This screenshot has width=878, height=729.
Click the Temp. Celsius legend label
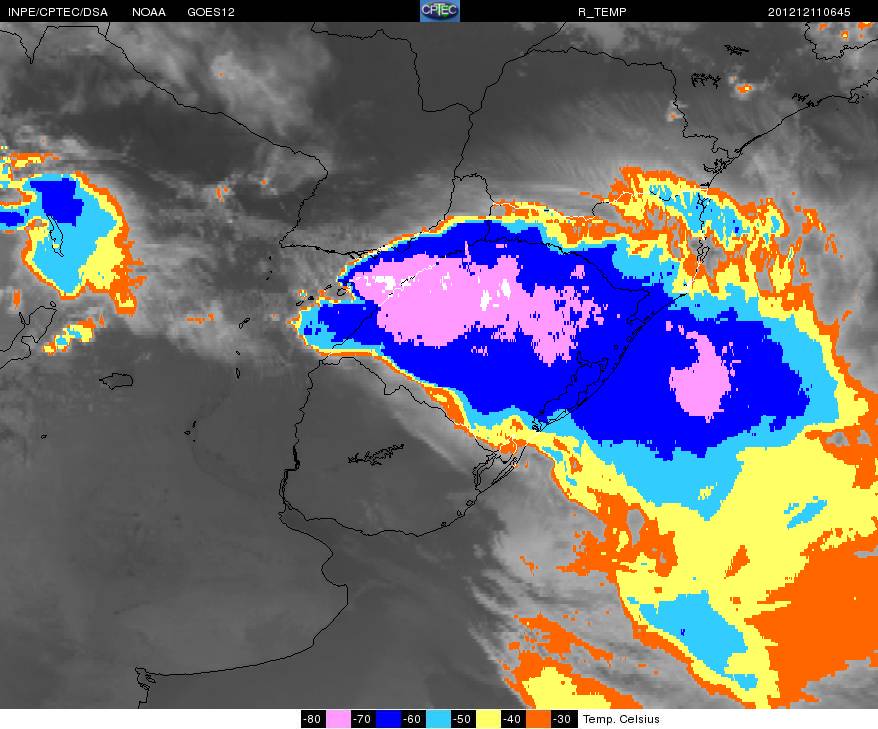click(x=621, y=719)
